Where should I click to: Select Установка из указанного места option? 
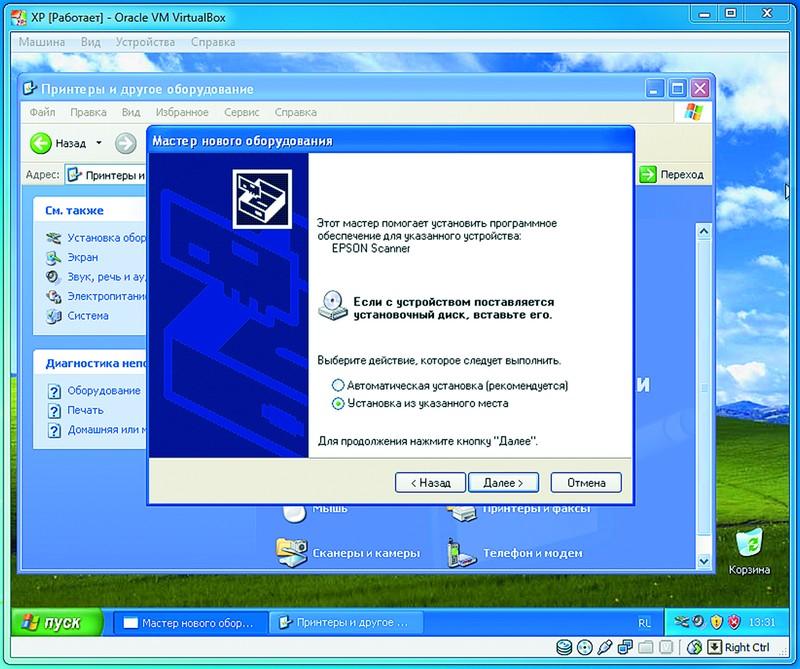pyautogui.click(x=420, y=404)
